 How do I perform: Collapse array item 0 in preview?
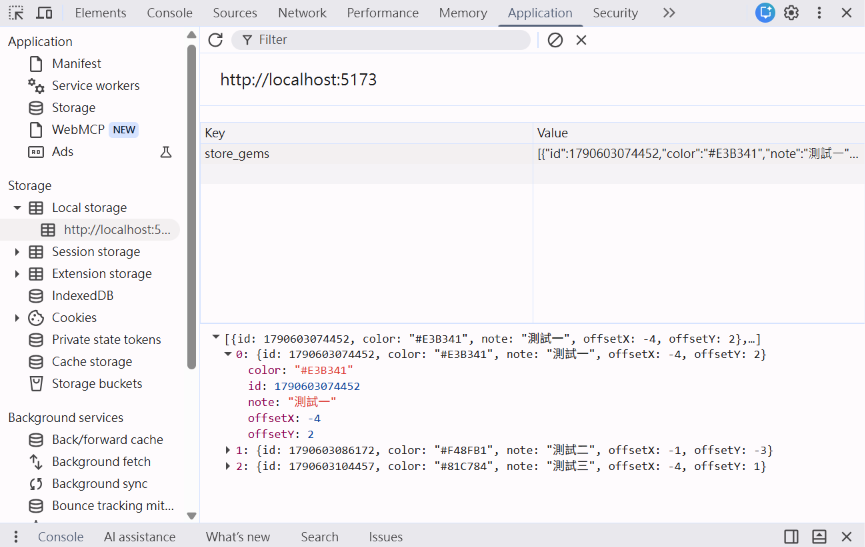pos(228,354)
